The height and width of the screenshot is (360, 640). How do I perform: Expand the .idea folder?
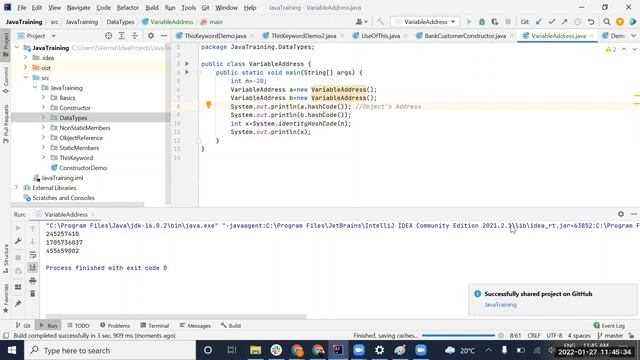coord(26,58)
